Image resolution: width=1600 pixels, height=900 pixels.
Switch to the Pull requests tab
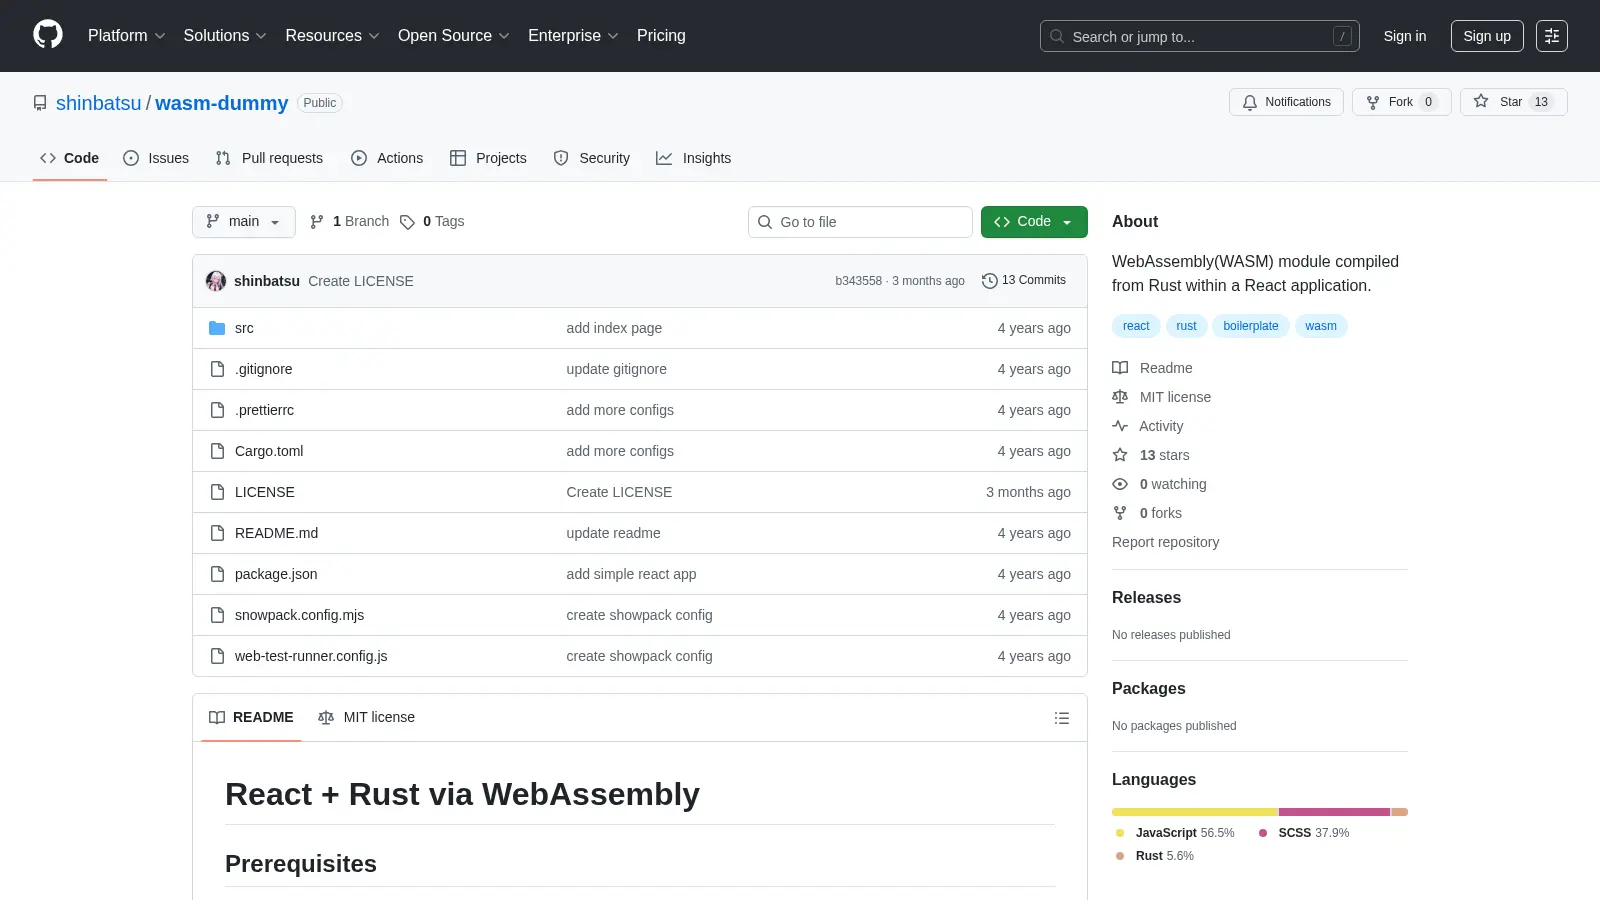coord(269,158)
